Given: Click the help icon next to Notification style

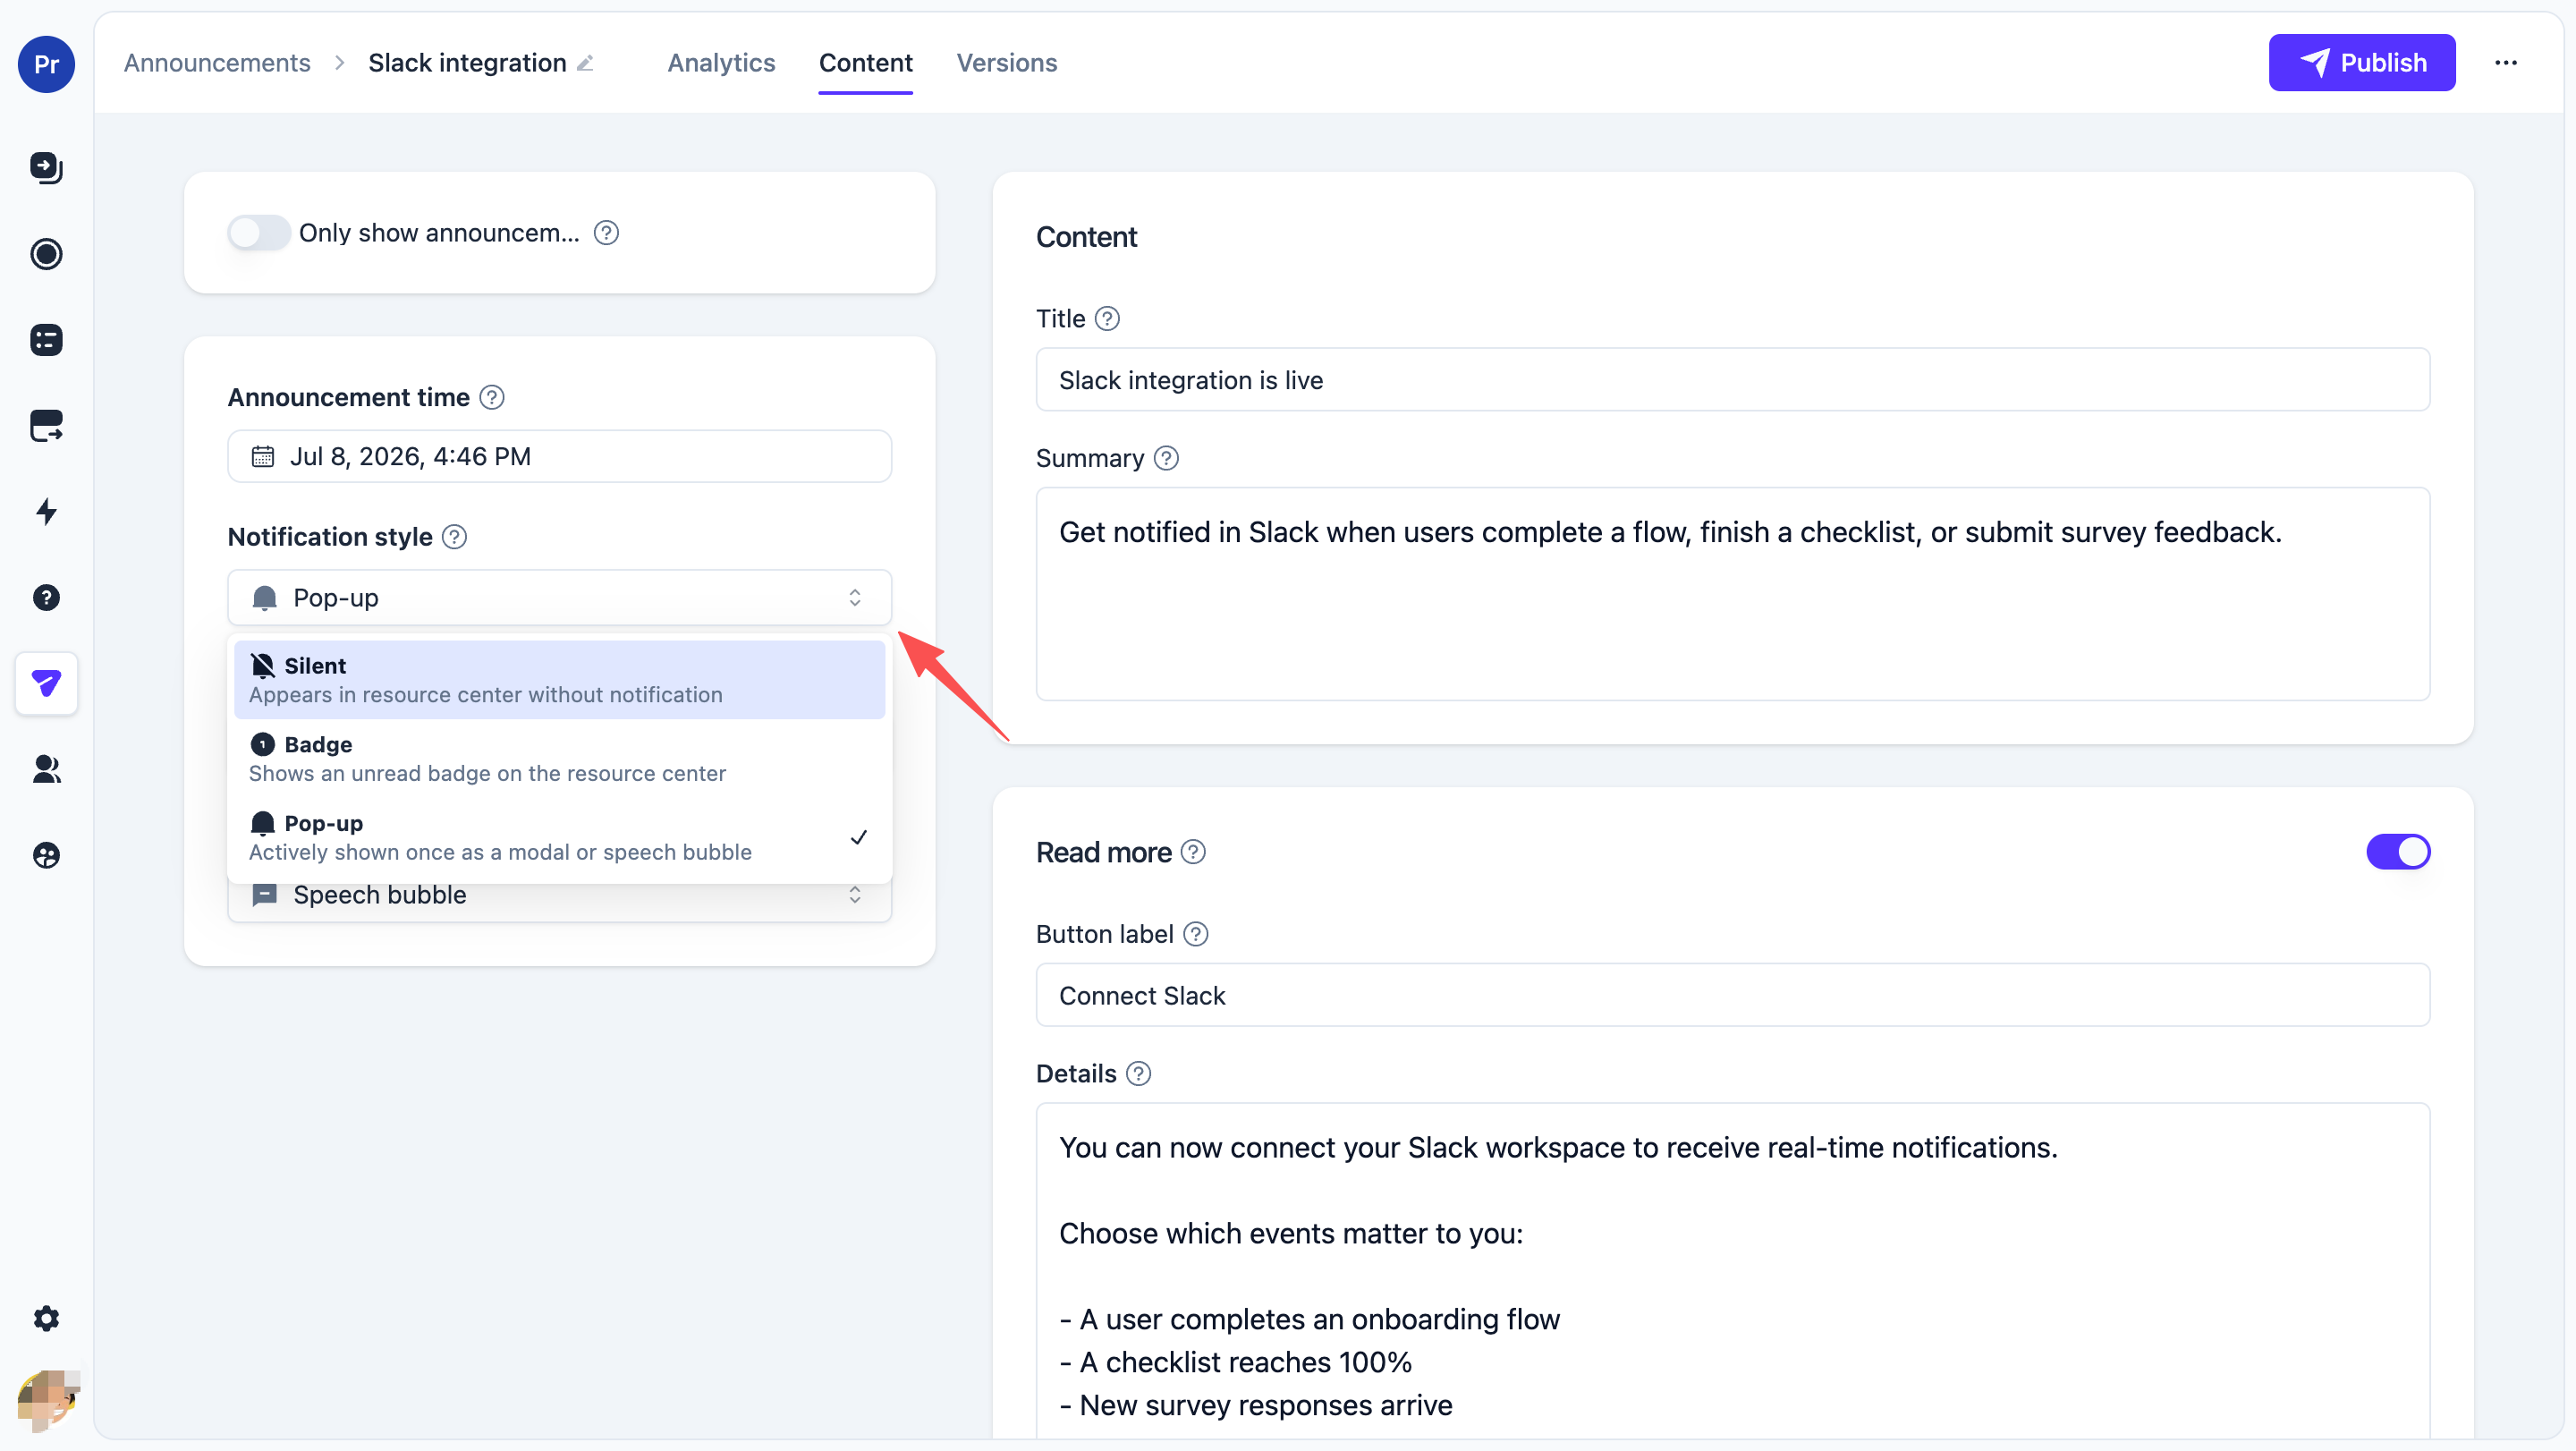Looking at the screenshot, I should tap(455, 537).
